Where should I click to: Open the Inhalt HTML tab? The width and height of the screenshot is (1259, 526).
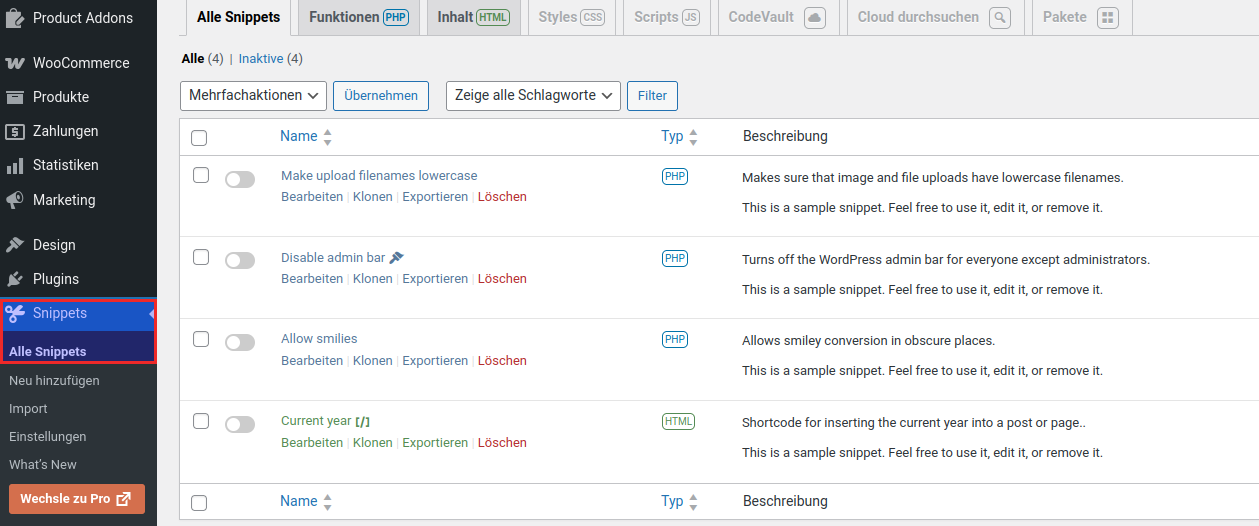tap(473, 17)
